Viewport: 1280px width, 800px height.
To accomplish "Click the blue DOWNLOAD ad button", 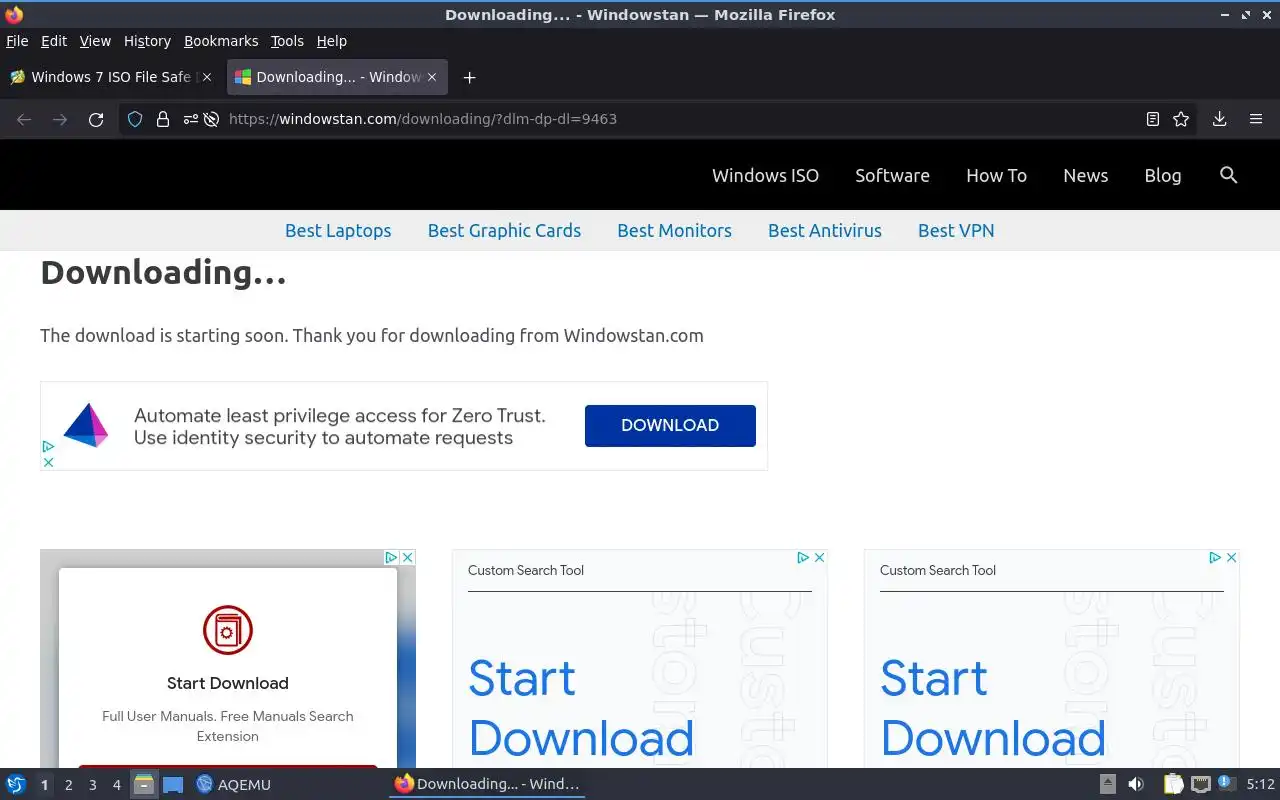I will (670, 425).
